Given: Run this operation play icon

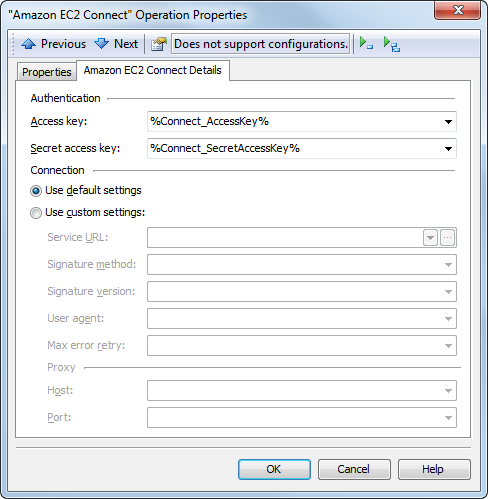Looking at the screenshot, I should pos(366,43).
